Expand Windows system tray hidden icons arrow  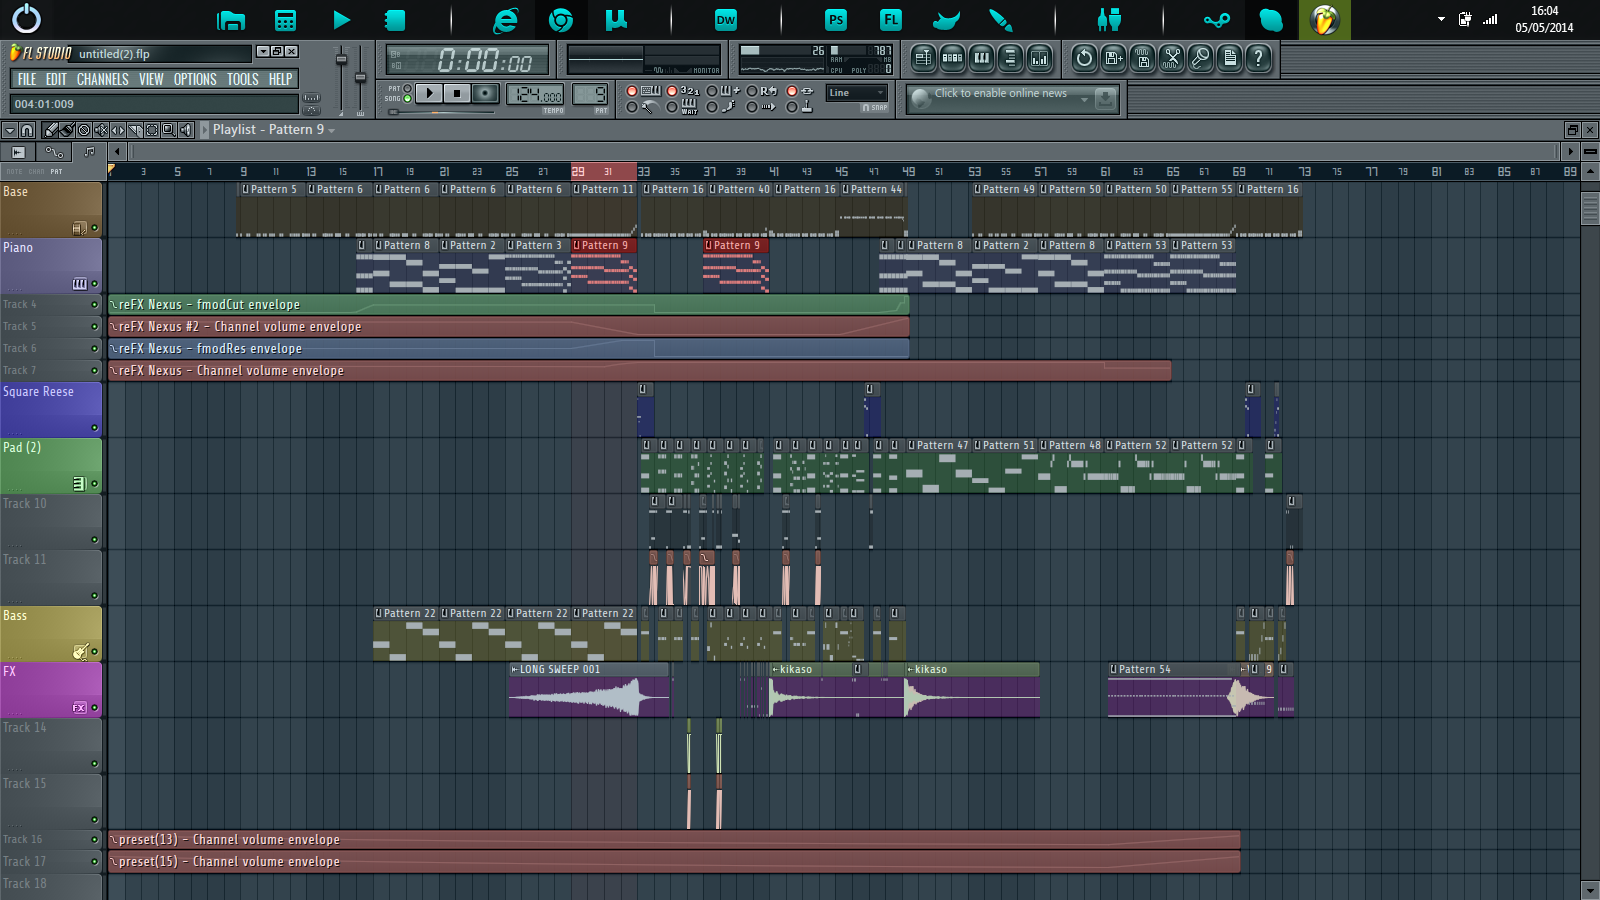[x=1441, y=19]
